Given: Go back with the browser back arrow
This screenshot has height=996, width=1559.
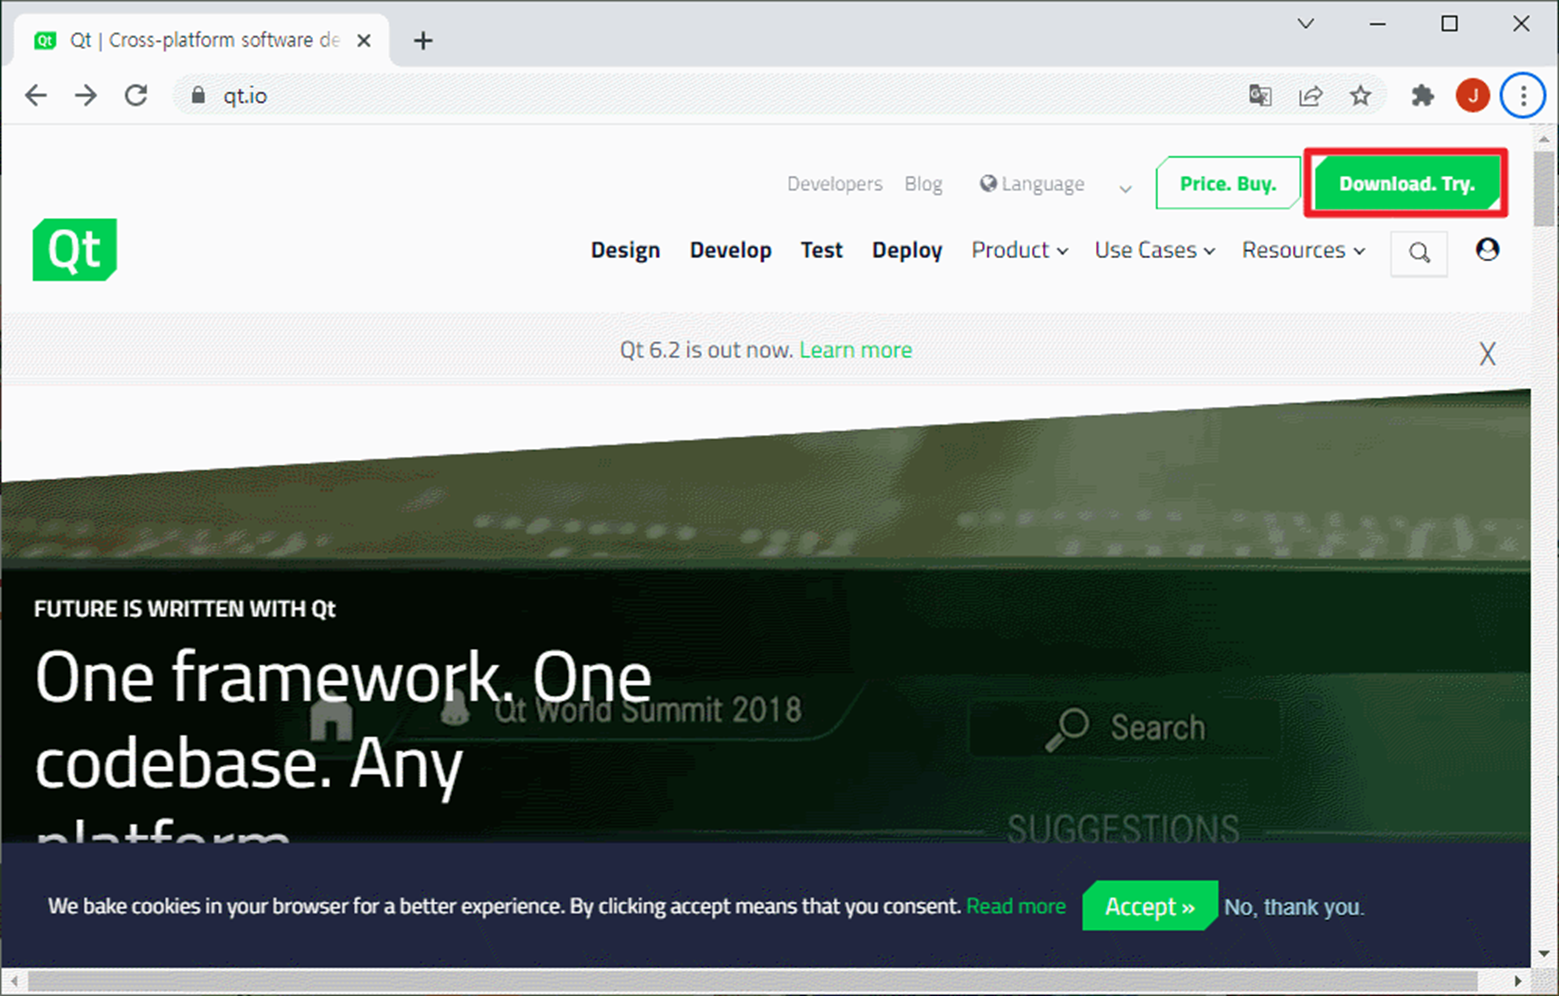Looking at the screenshot, I should tap(36, 95).
